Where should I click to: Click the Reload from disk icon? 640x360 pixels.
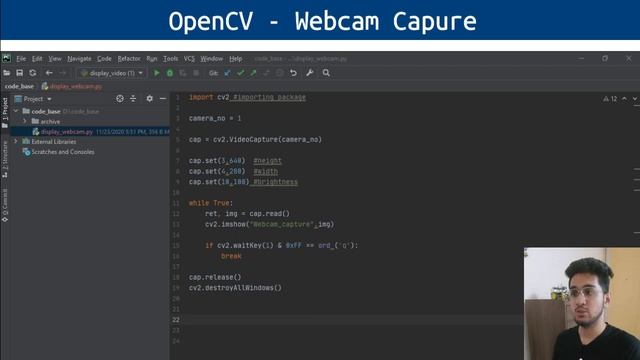(x=33, y=73)
